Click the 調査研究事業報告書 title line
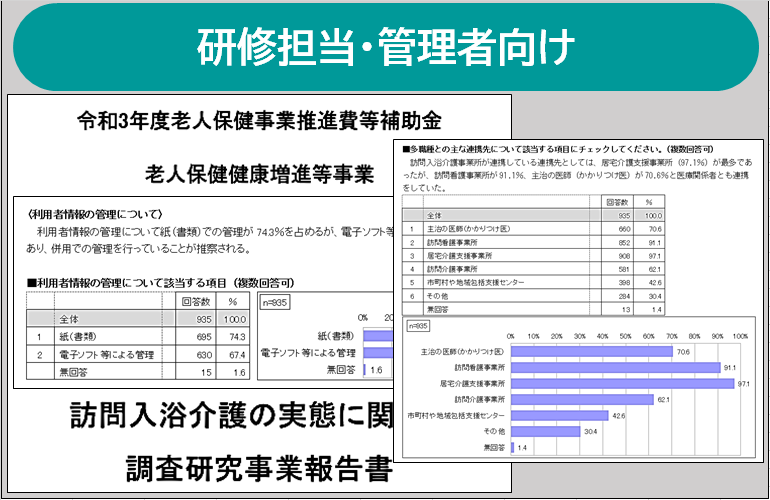The image size is (770, 500). (259, 467)
